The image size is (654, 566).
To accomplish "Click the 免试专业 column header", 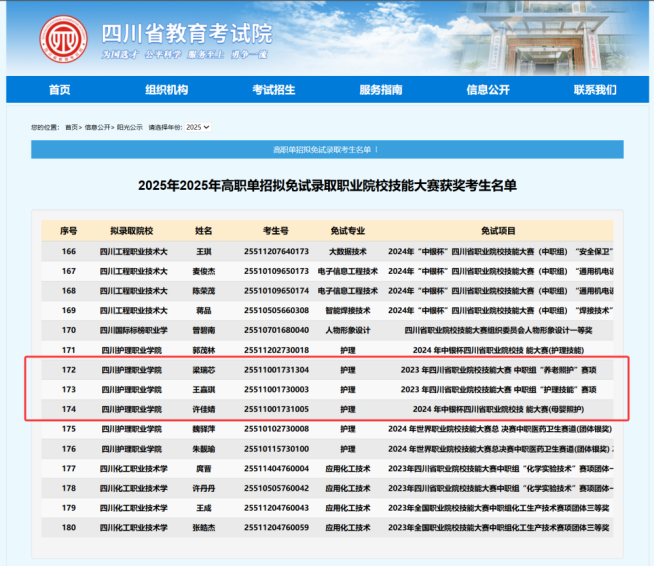I will 347,231.
